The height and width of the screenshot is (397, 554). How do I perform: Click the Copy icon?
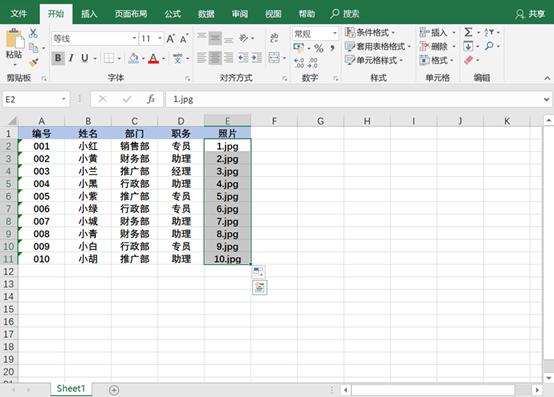(34, 47)
